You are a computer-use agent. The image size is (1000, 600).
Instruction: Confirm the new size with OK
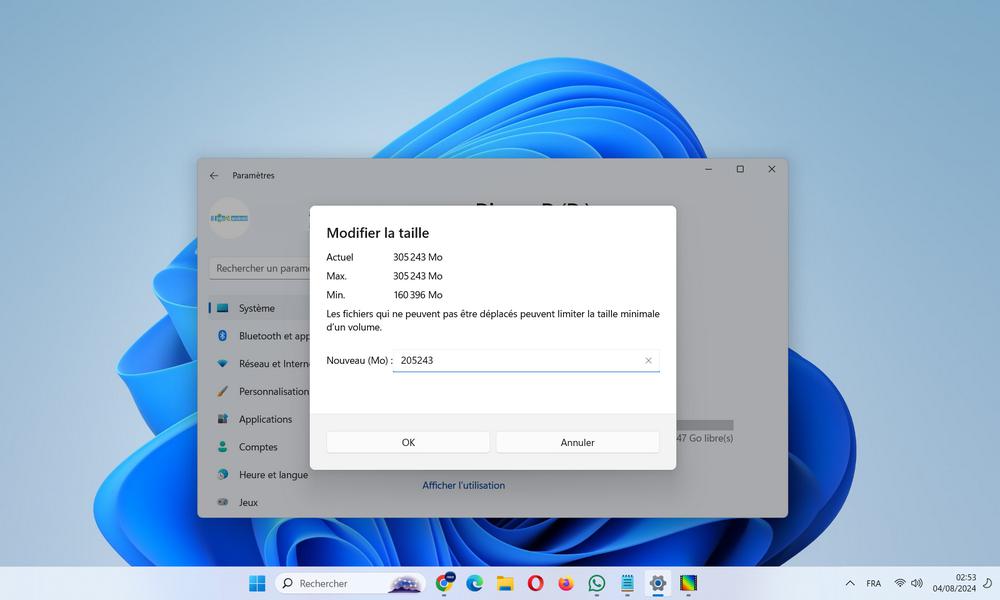coord(407,441)
